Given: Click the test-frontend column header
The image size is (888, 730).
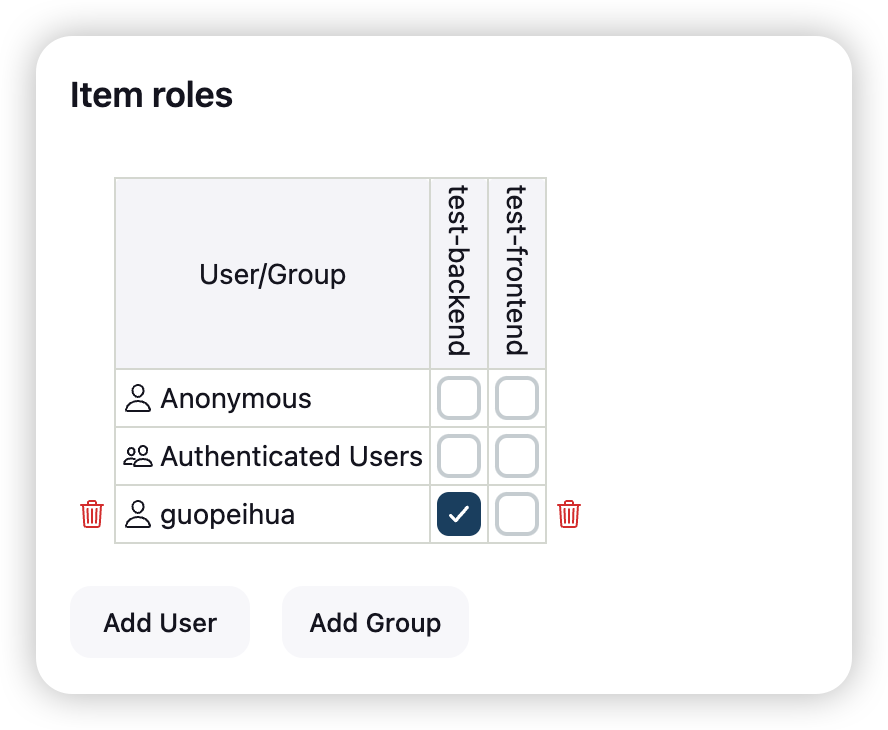Looking at the screenshot, I should click(516, 270).
